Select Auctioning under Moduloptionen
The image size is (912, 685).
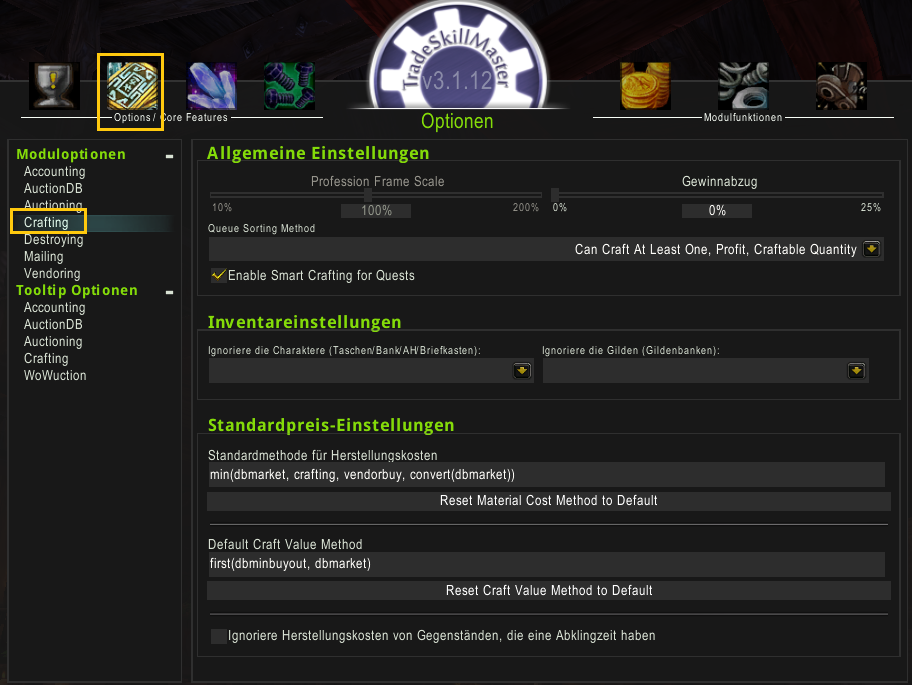tap(53, 205)
